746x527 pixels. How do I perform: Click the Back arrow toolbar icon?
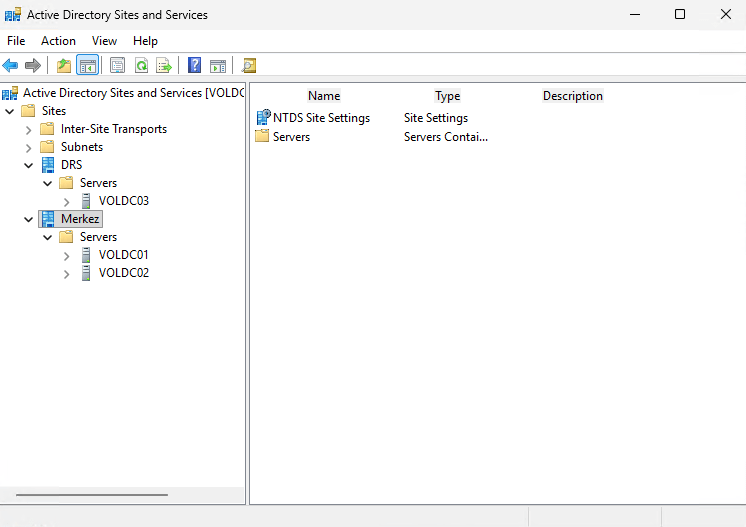point(10,66)
